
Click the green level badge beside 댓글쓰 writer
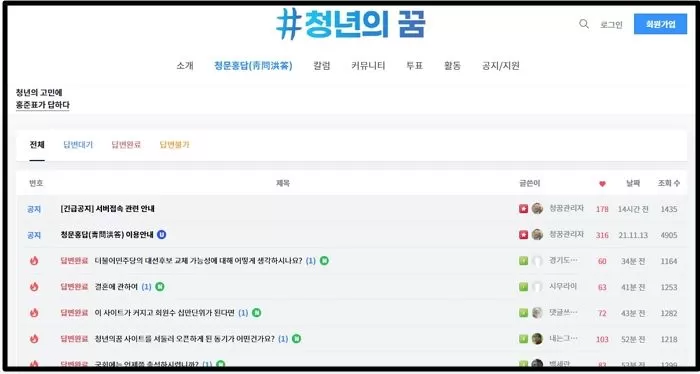click(523, 313)
